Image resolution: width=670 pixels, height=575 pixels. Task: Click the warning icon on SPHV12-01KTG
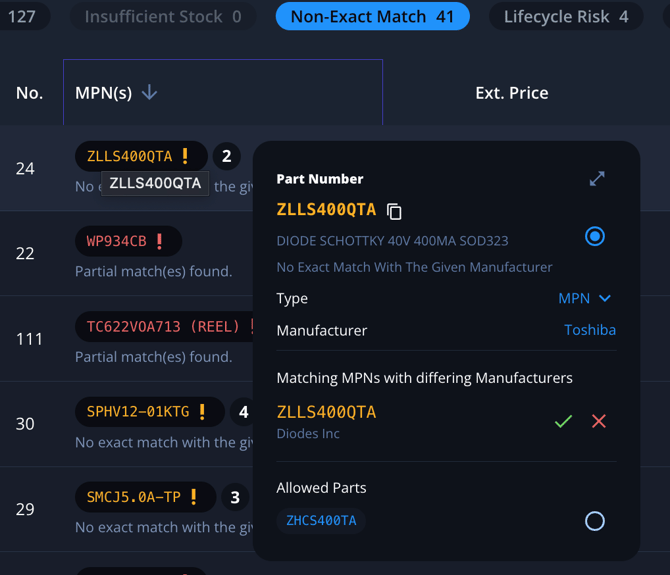tap(202, 412)
